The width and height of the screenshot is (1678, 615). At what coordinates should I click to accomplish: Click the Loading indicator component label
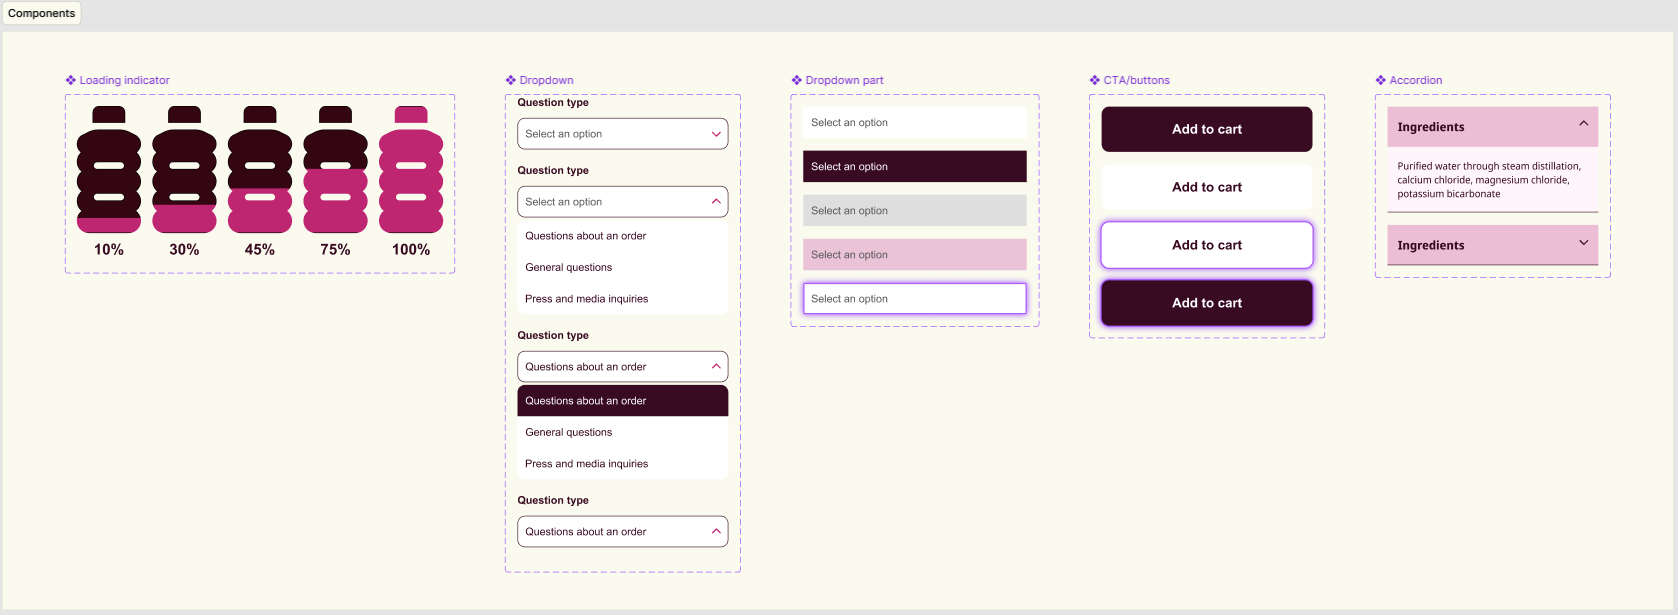click(124, 80)
